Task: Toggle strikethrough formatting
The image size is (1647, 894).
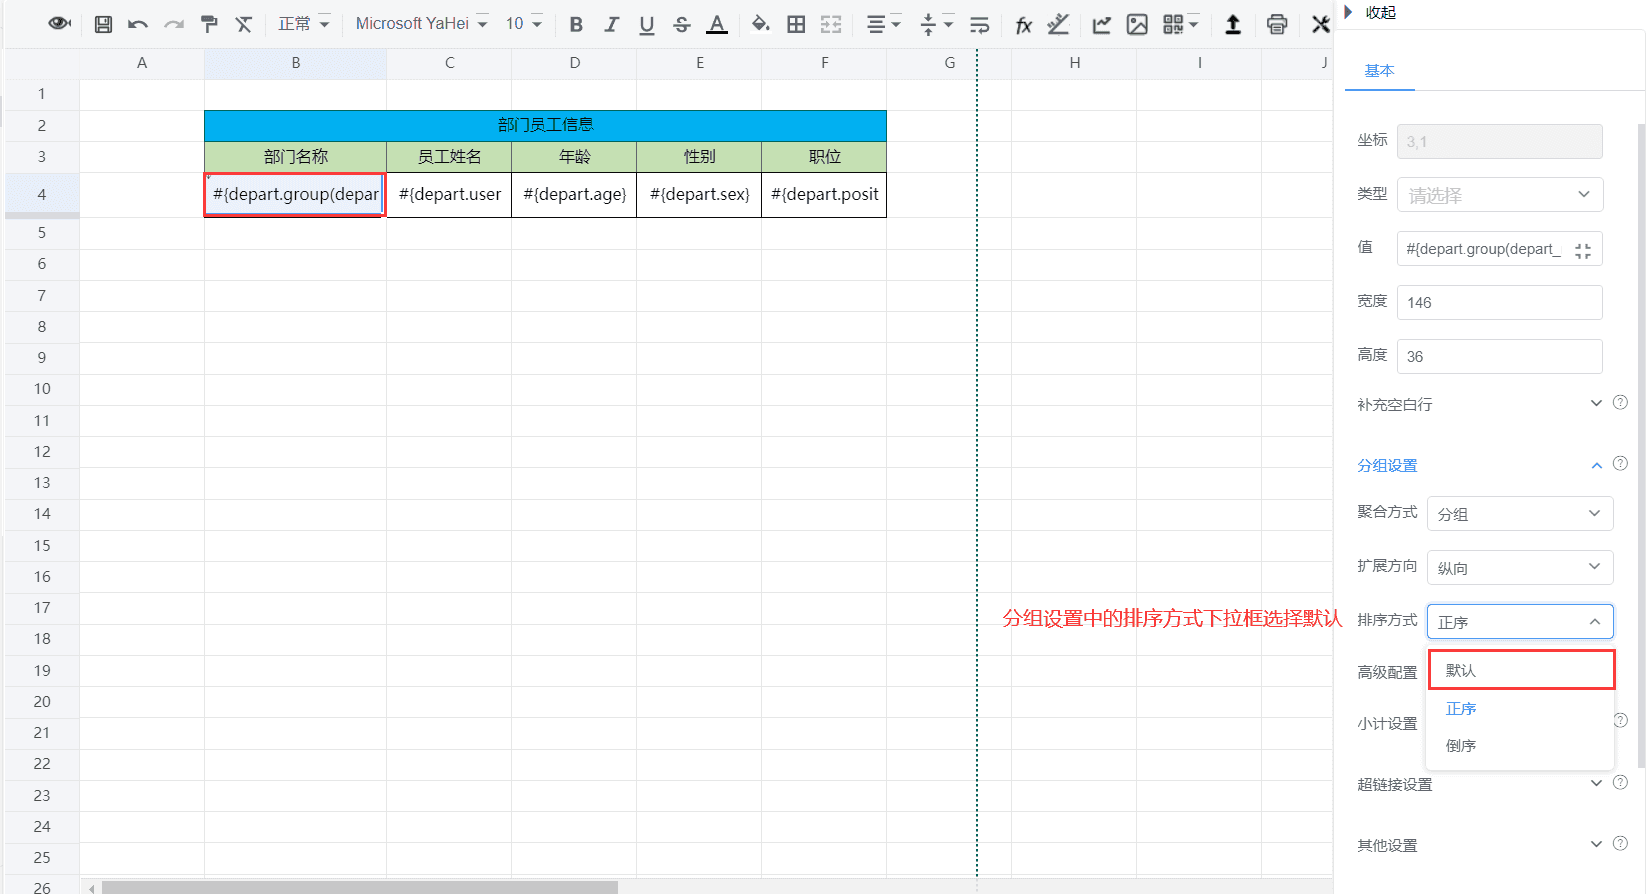Action: click(682, 24)
